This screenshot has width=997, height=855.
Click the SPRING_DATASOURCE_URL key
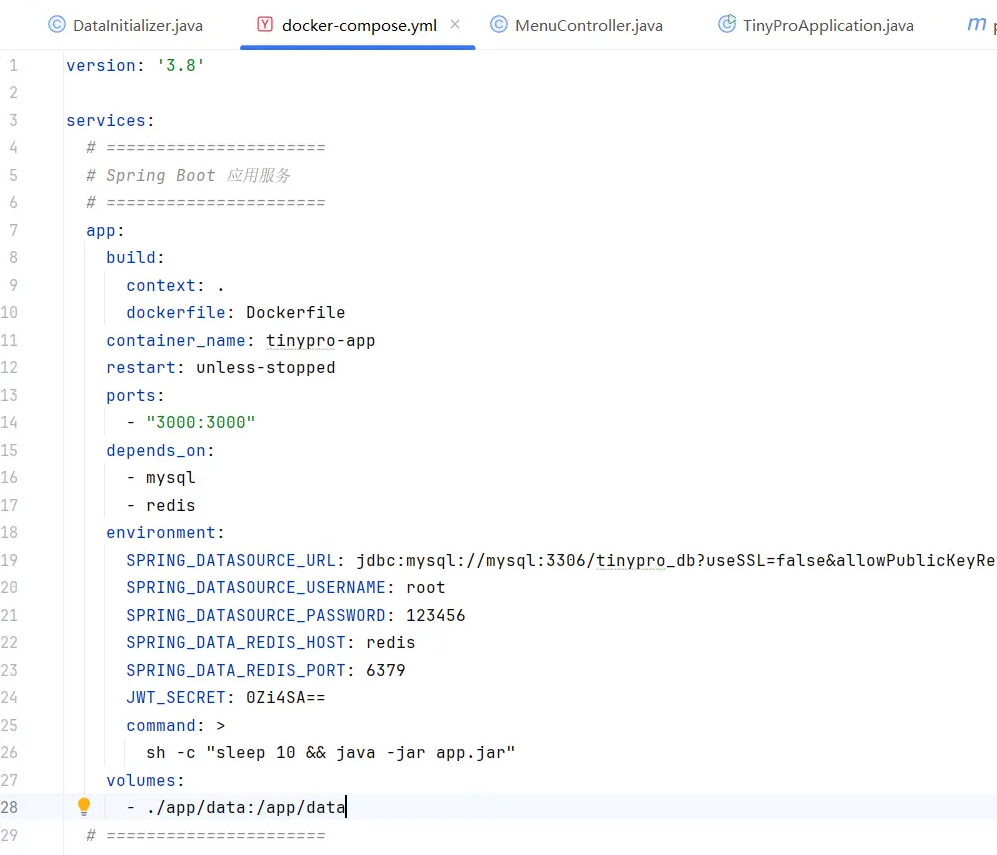click(x=230, y=560)
